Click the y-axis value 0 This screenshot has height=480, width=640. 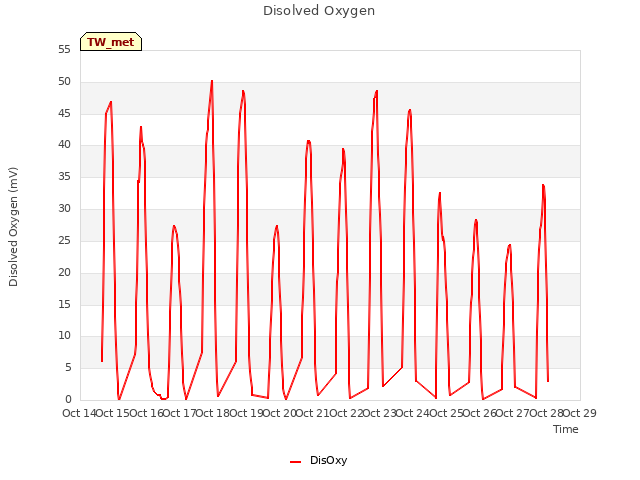(x=68, y=399)
